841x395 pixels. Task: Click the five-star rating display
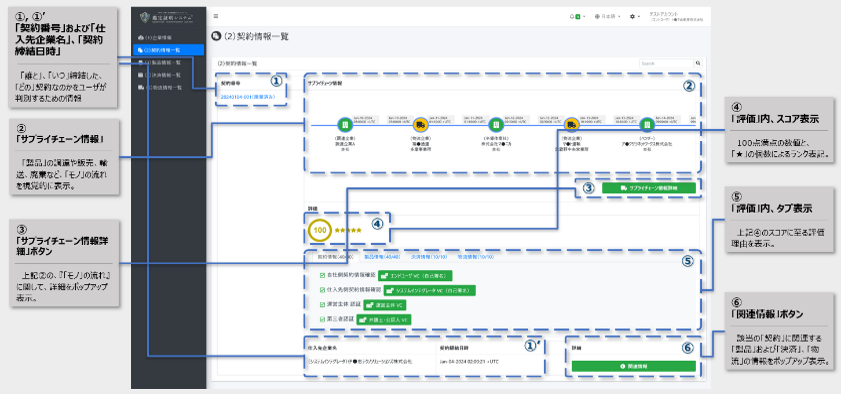click(x=348, y=230)
